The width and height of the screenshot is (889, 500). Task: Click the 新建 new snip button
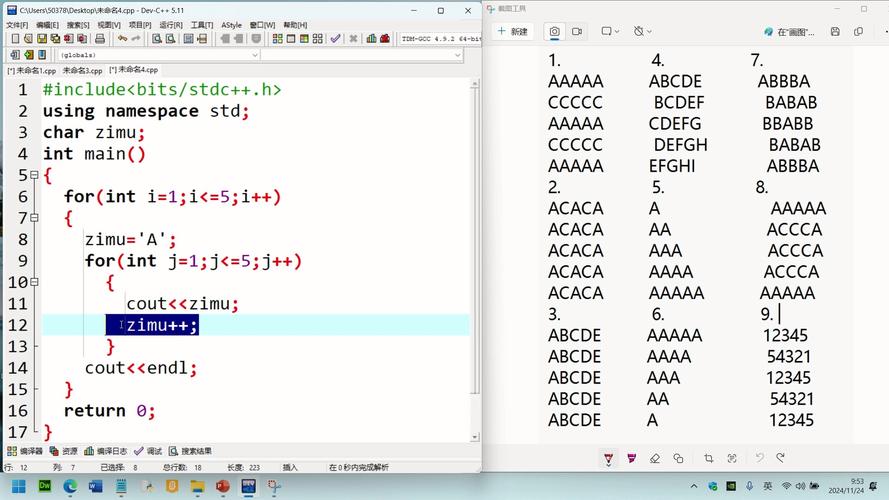512,31
